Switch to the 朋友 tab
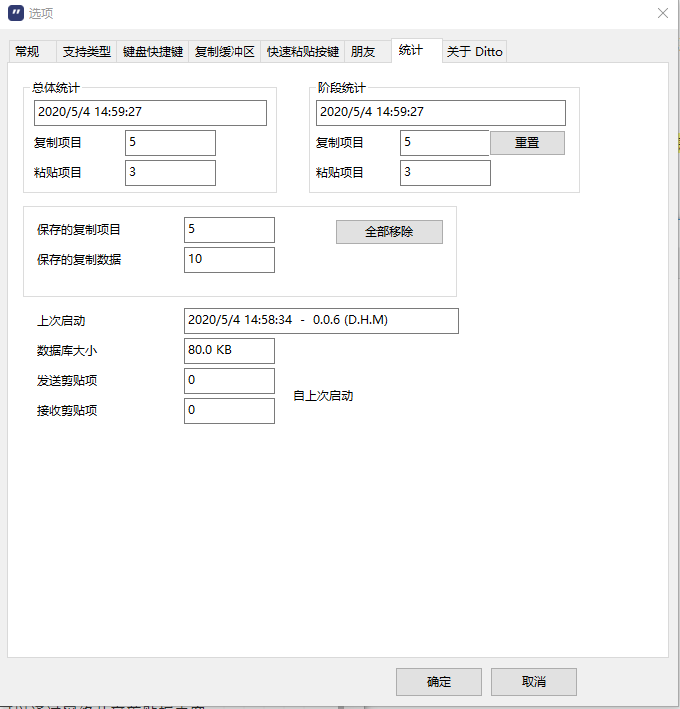The height and width of the screenshot is (709, 680). pos(368,52)
